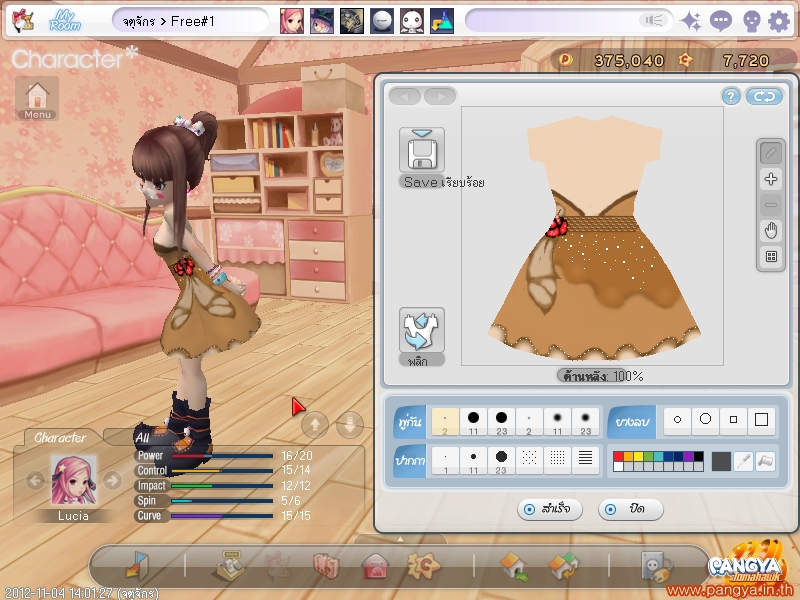Click the Lucia character portrait
Image resolution: width=800 pixels, height=600 pixels.
pyautogui.click(x=73, y=480)
